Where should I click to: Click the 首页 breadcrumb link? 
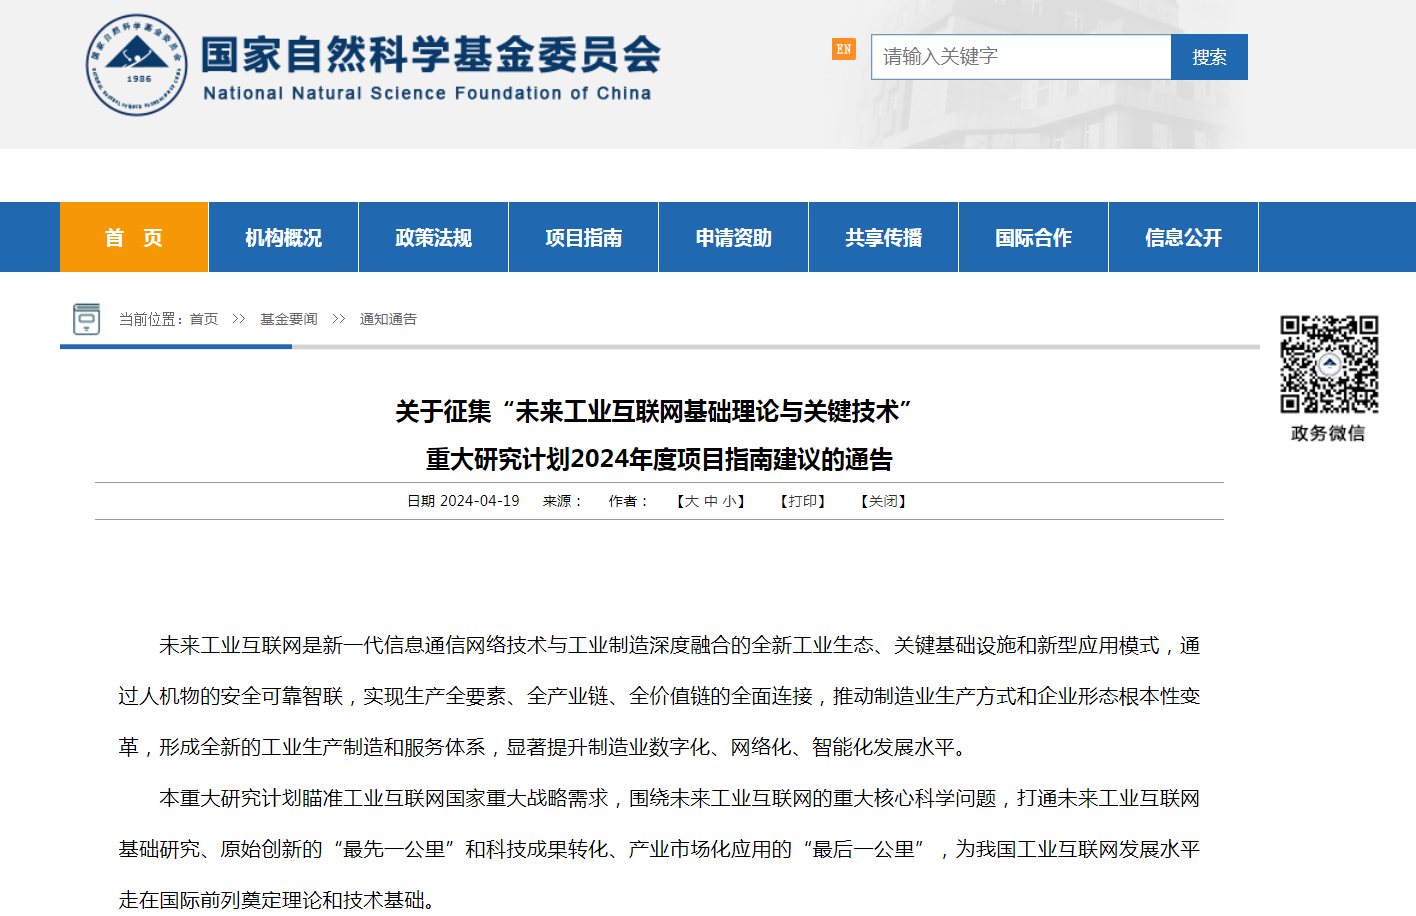(x=204, y=319)
